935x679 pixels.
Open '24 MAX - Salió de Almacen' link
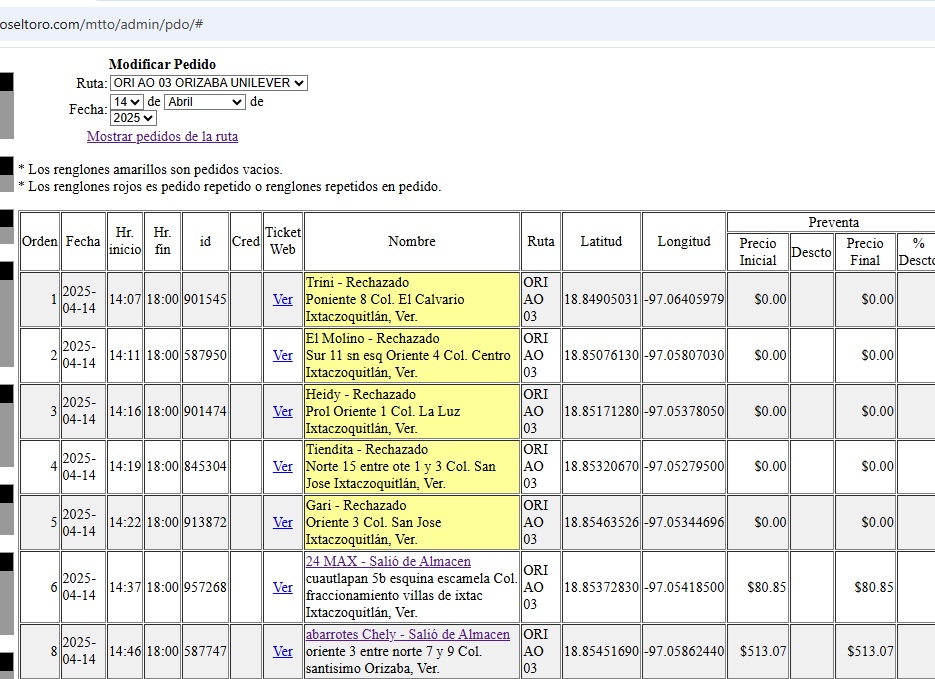[388, 562]
